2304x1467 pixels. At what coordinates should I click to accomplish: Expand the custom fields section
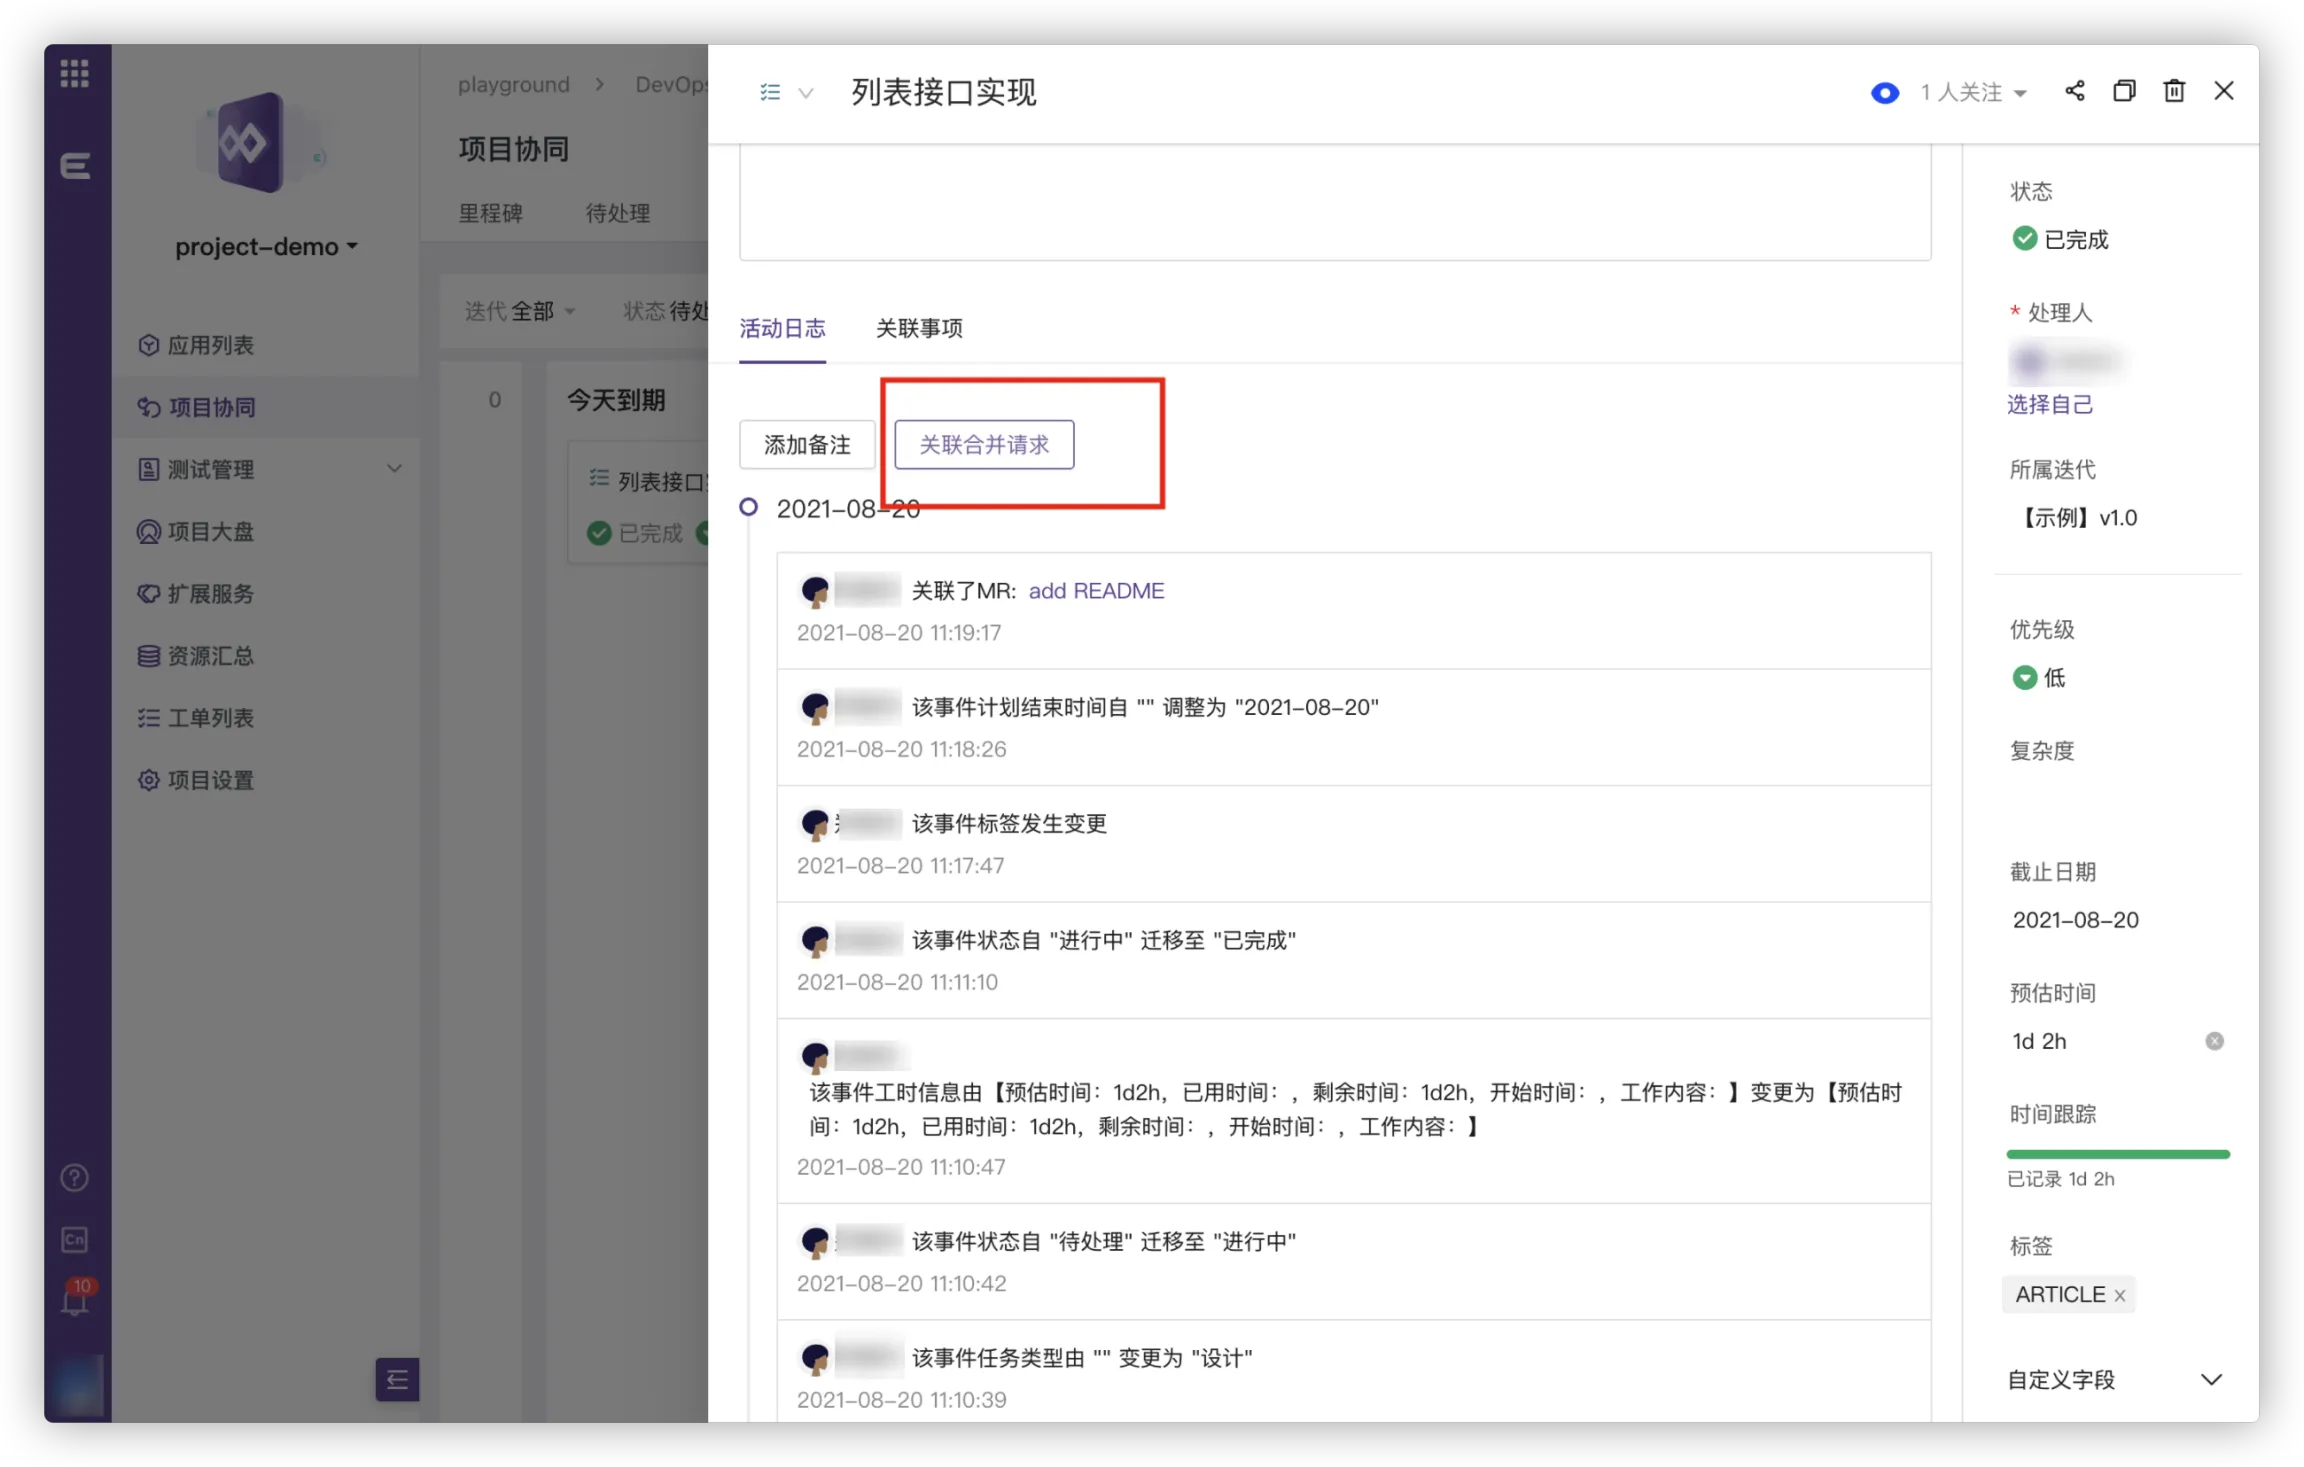pyautogui.click(x=2211, y=1380)
